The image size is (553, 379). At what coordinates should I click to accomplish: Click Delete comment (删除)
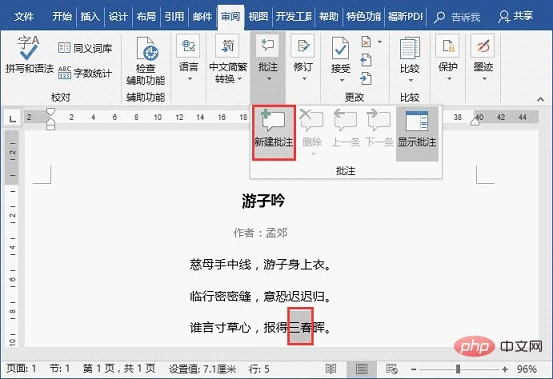pos(312,133)
